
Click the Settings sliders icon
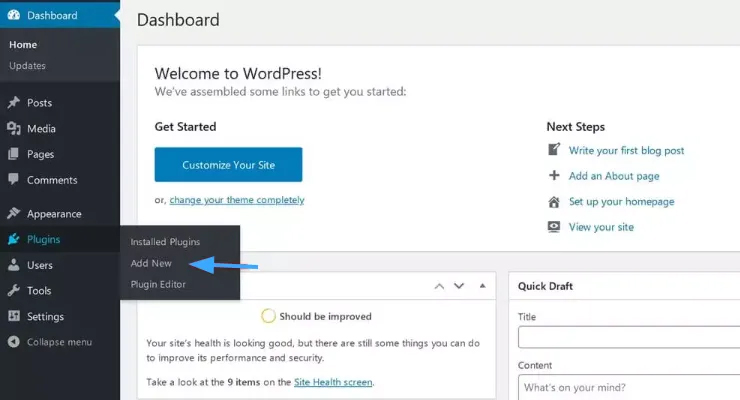(14, 317)
